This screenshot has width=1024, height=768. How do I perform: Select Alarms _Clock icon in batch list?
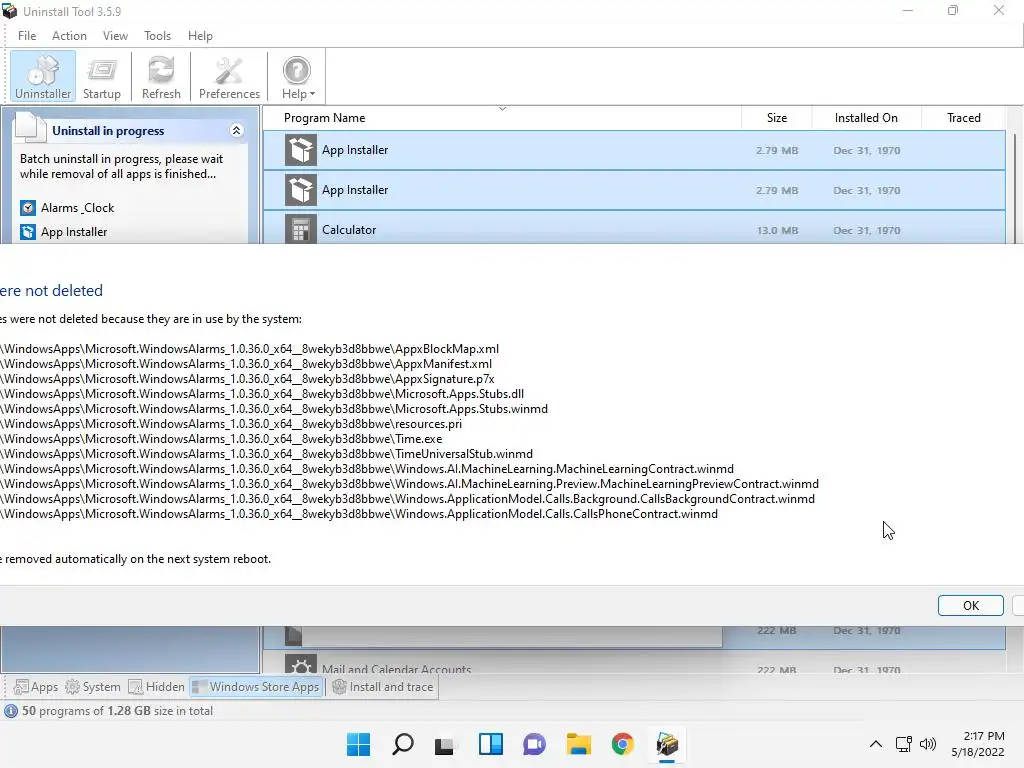coord(27,208)
